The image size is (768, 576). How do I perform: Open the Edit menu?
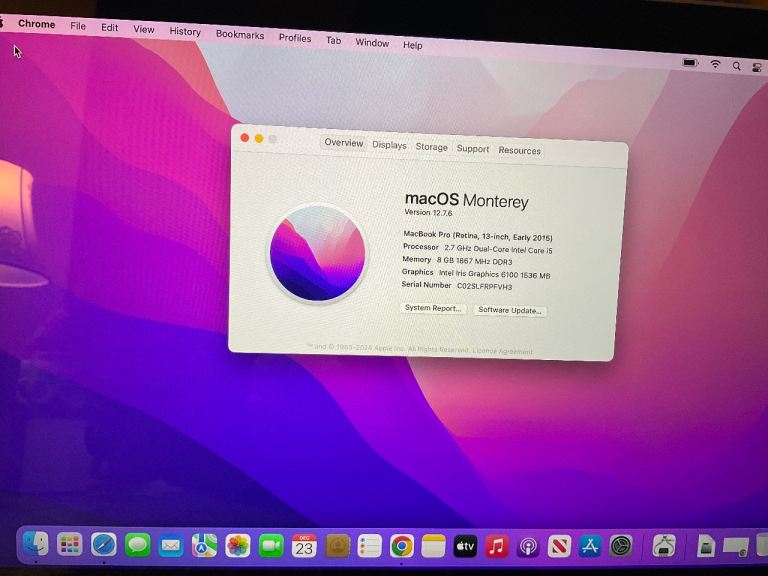(109, 27)
